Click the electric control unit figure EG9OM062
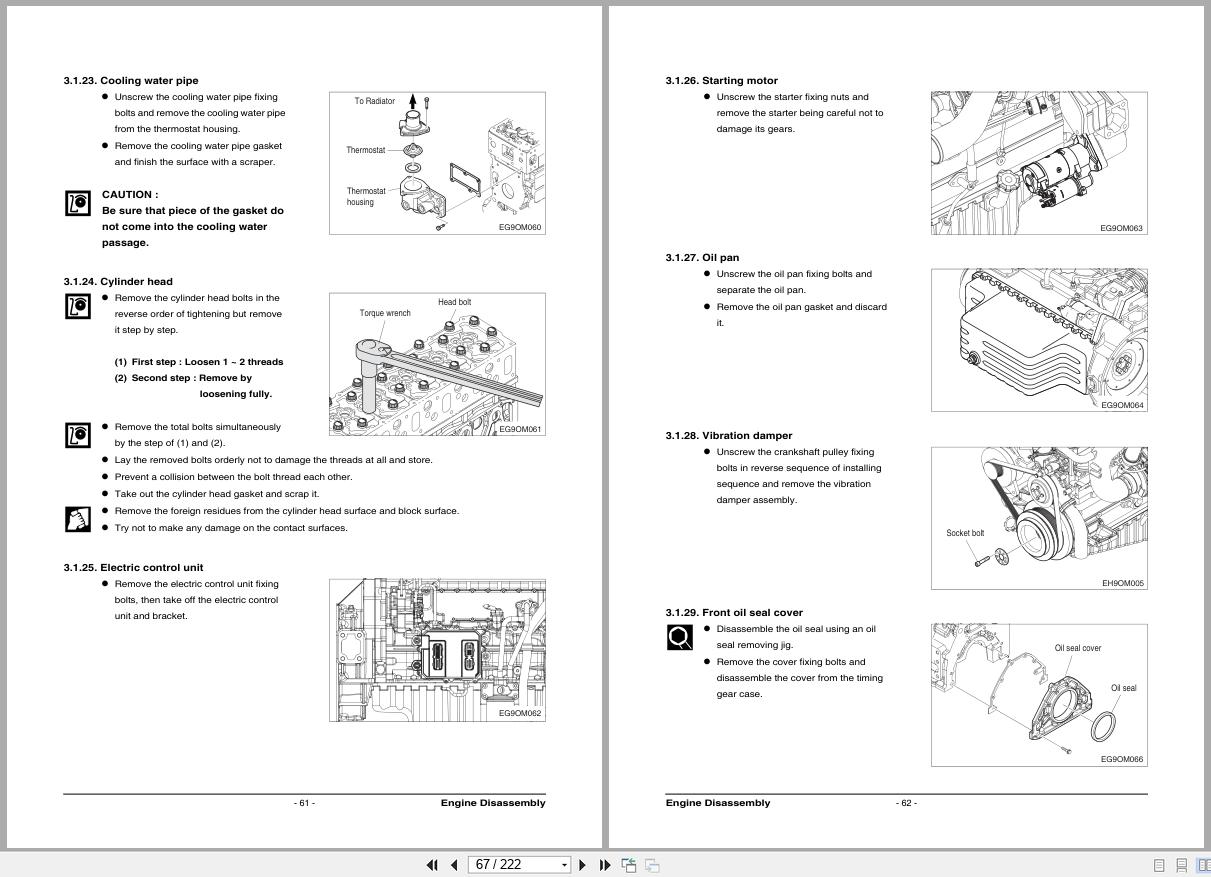This screenshot has height=877, width=1211. click(x=437, y=649)
